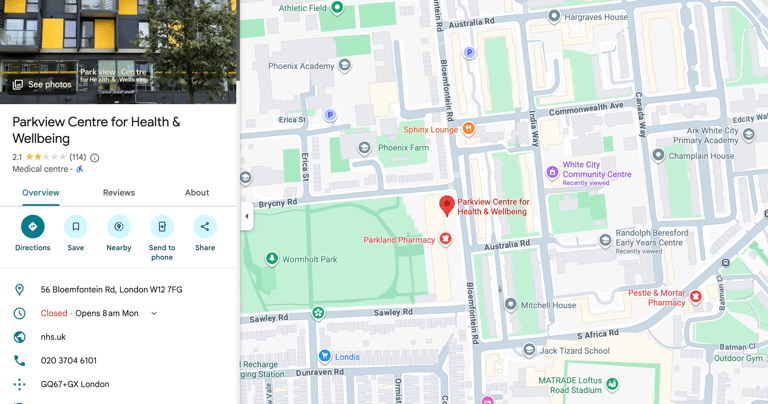The width and height of the screenshot is (768, 404).
Task: Select Parkland Pharmacy map marker
Action: (x=445, y=239)
